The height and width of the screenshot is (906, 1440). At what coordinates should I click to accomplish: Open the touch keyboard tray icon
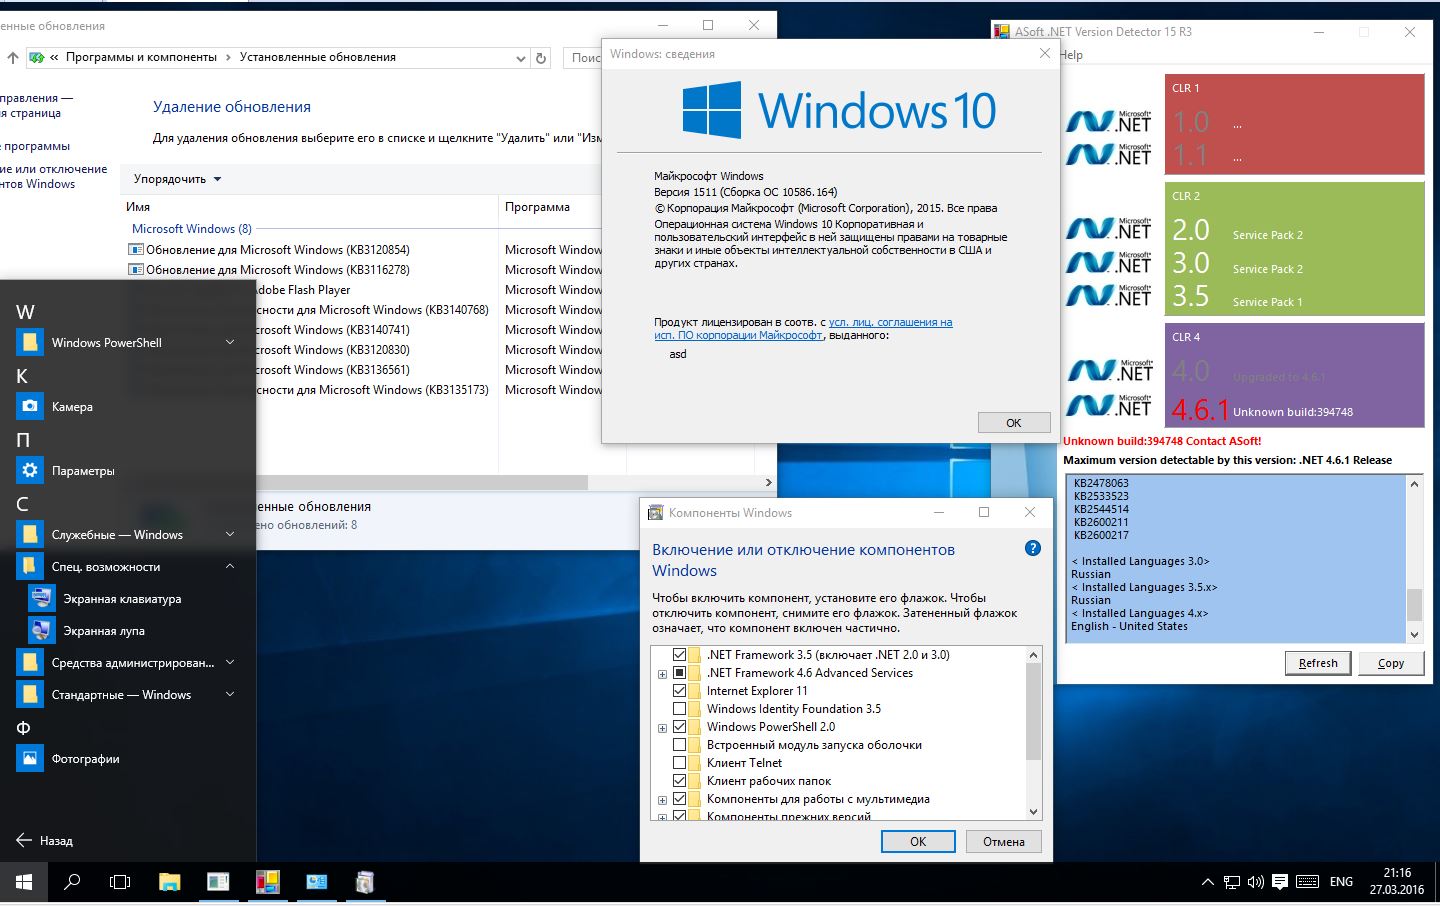pyautogui.click(x=1307, y=882)
